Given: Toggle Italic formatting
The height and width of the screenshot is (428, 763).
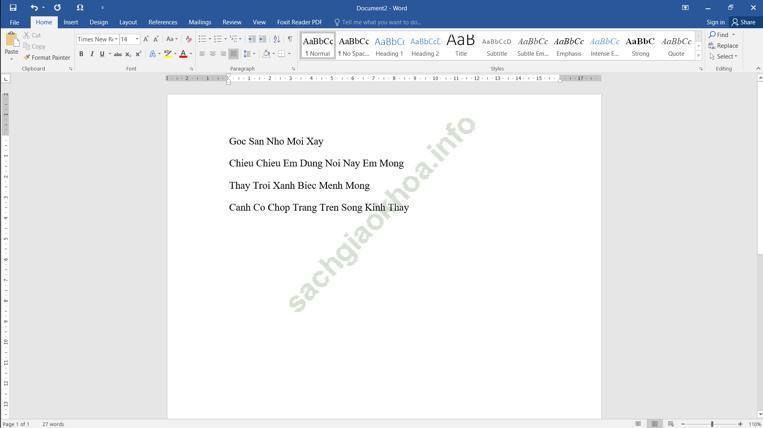Looking at the screenshot, I should (91, 54).
